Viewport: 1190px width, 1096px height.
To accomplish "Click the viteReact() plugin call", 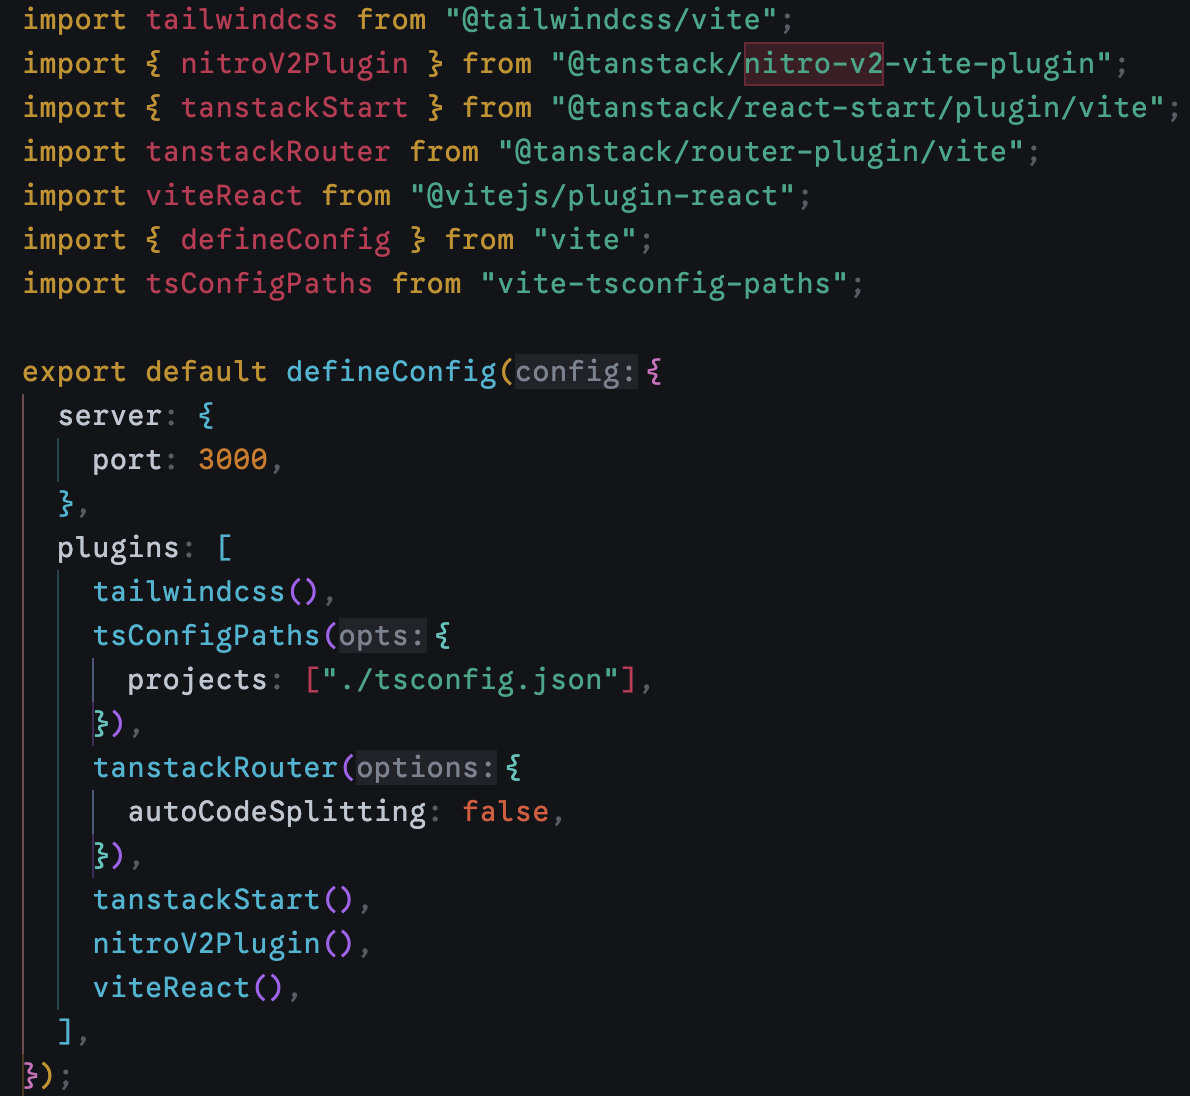I will coord(188,988).
